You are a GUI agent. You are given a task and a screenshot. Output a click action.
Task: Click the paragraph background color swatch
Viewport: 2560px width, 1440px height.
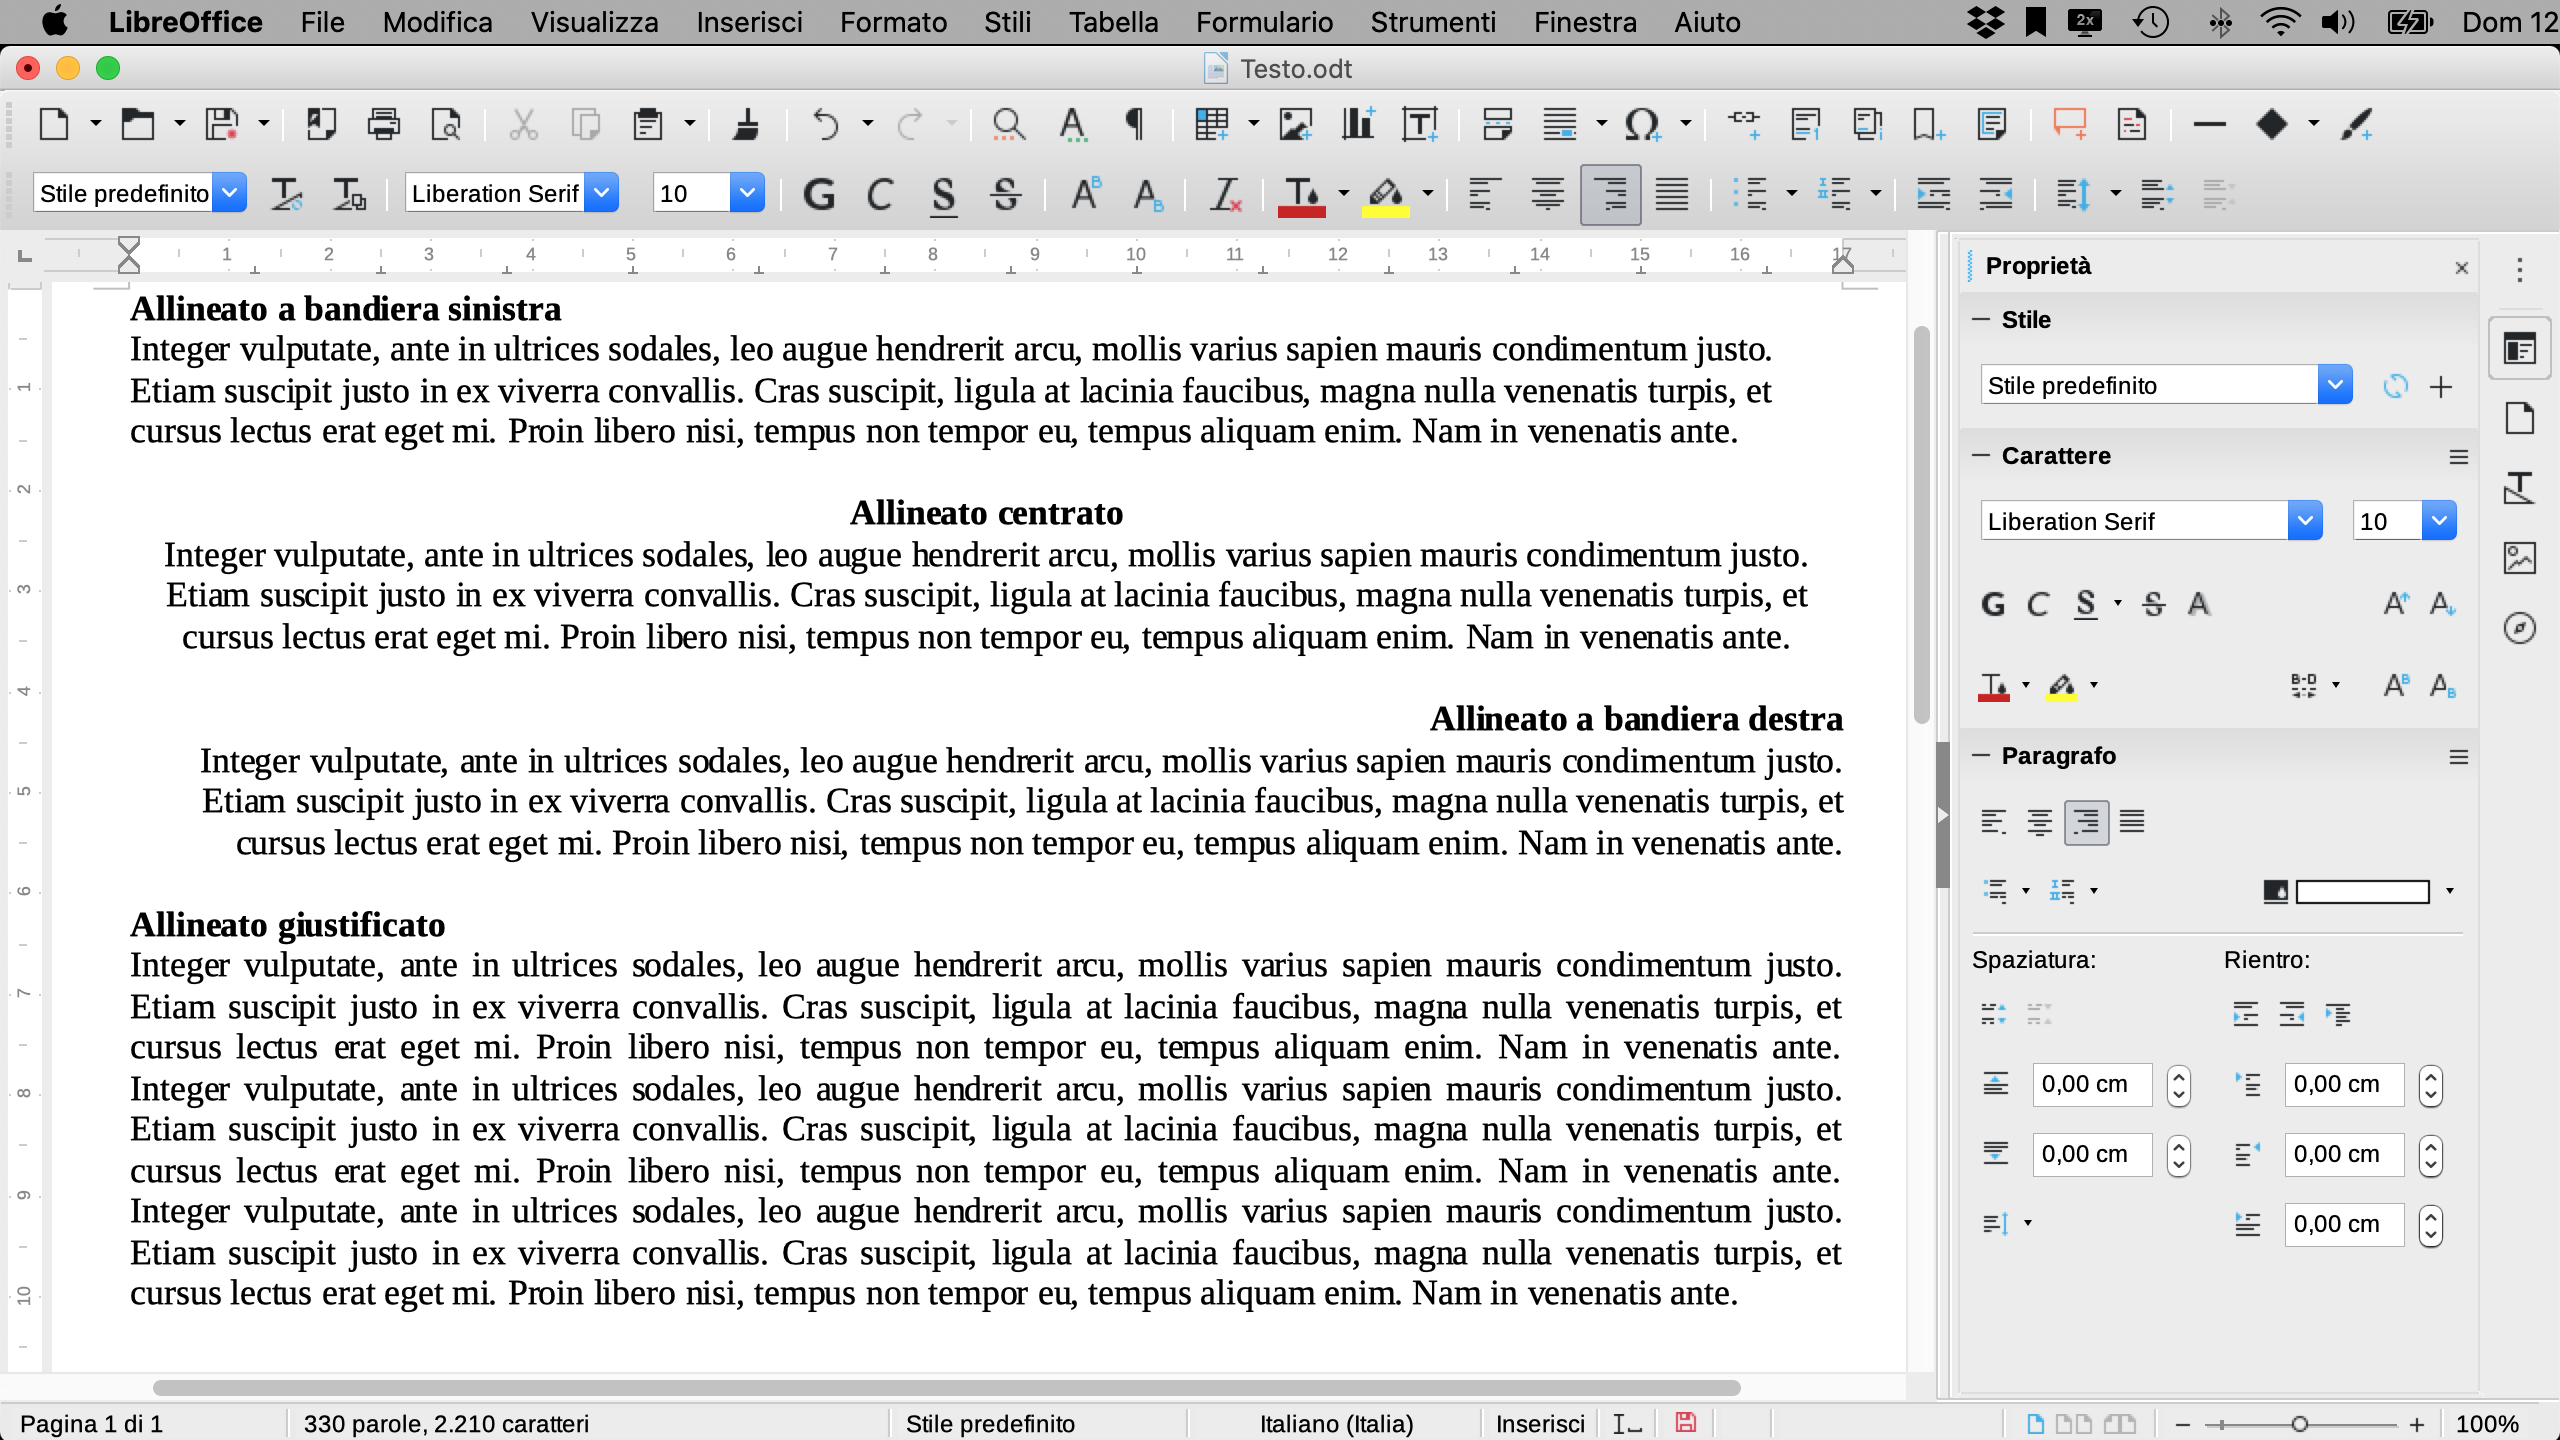(x=2361, y=891)
